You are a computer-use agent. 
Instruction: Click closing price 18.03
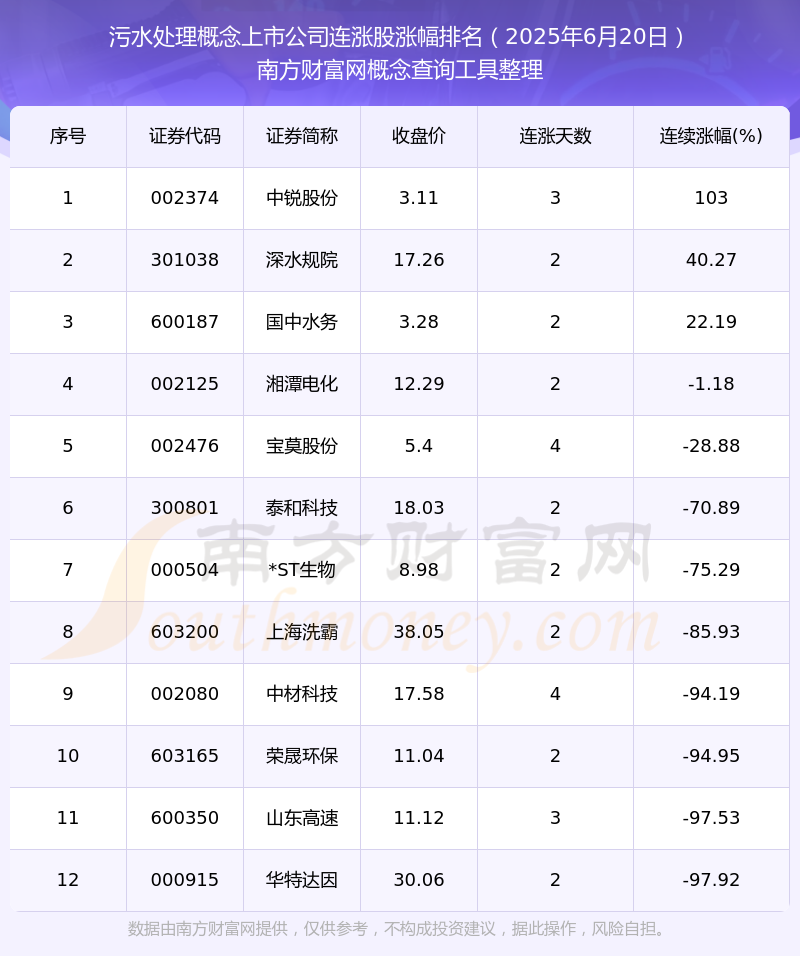(419, 508)
